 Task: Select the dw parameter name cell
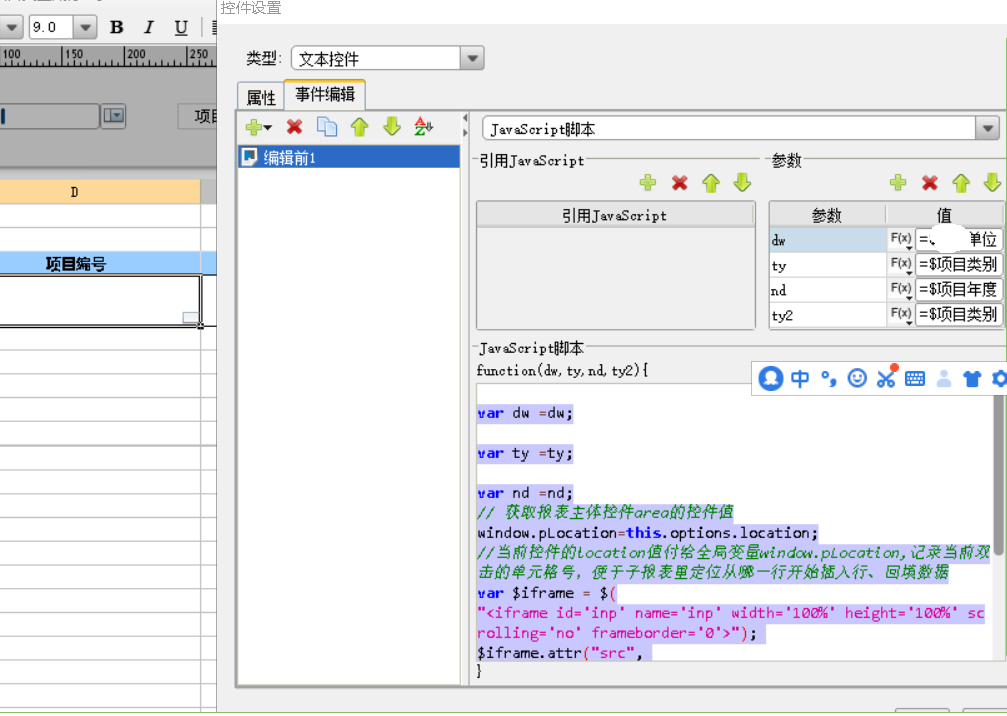tap(828, 240)
